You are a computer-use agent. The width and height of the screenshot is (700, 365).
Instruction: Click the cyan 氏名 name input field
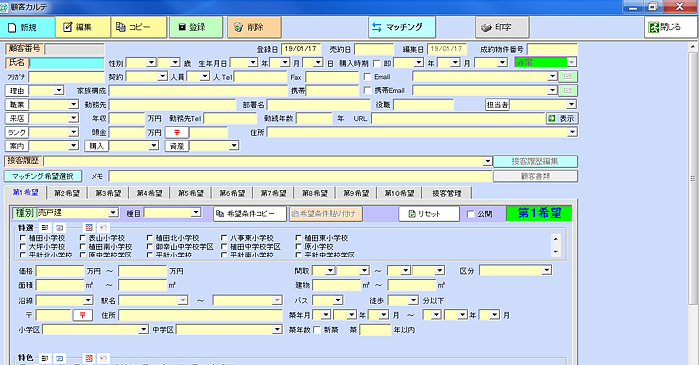[67, 63]
